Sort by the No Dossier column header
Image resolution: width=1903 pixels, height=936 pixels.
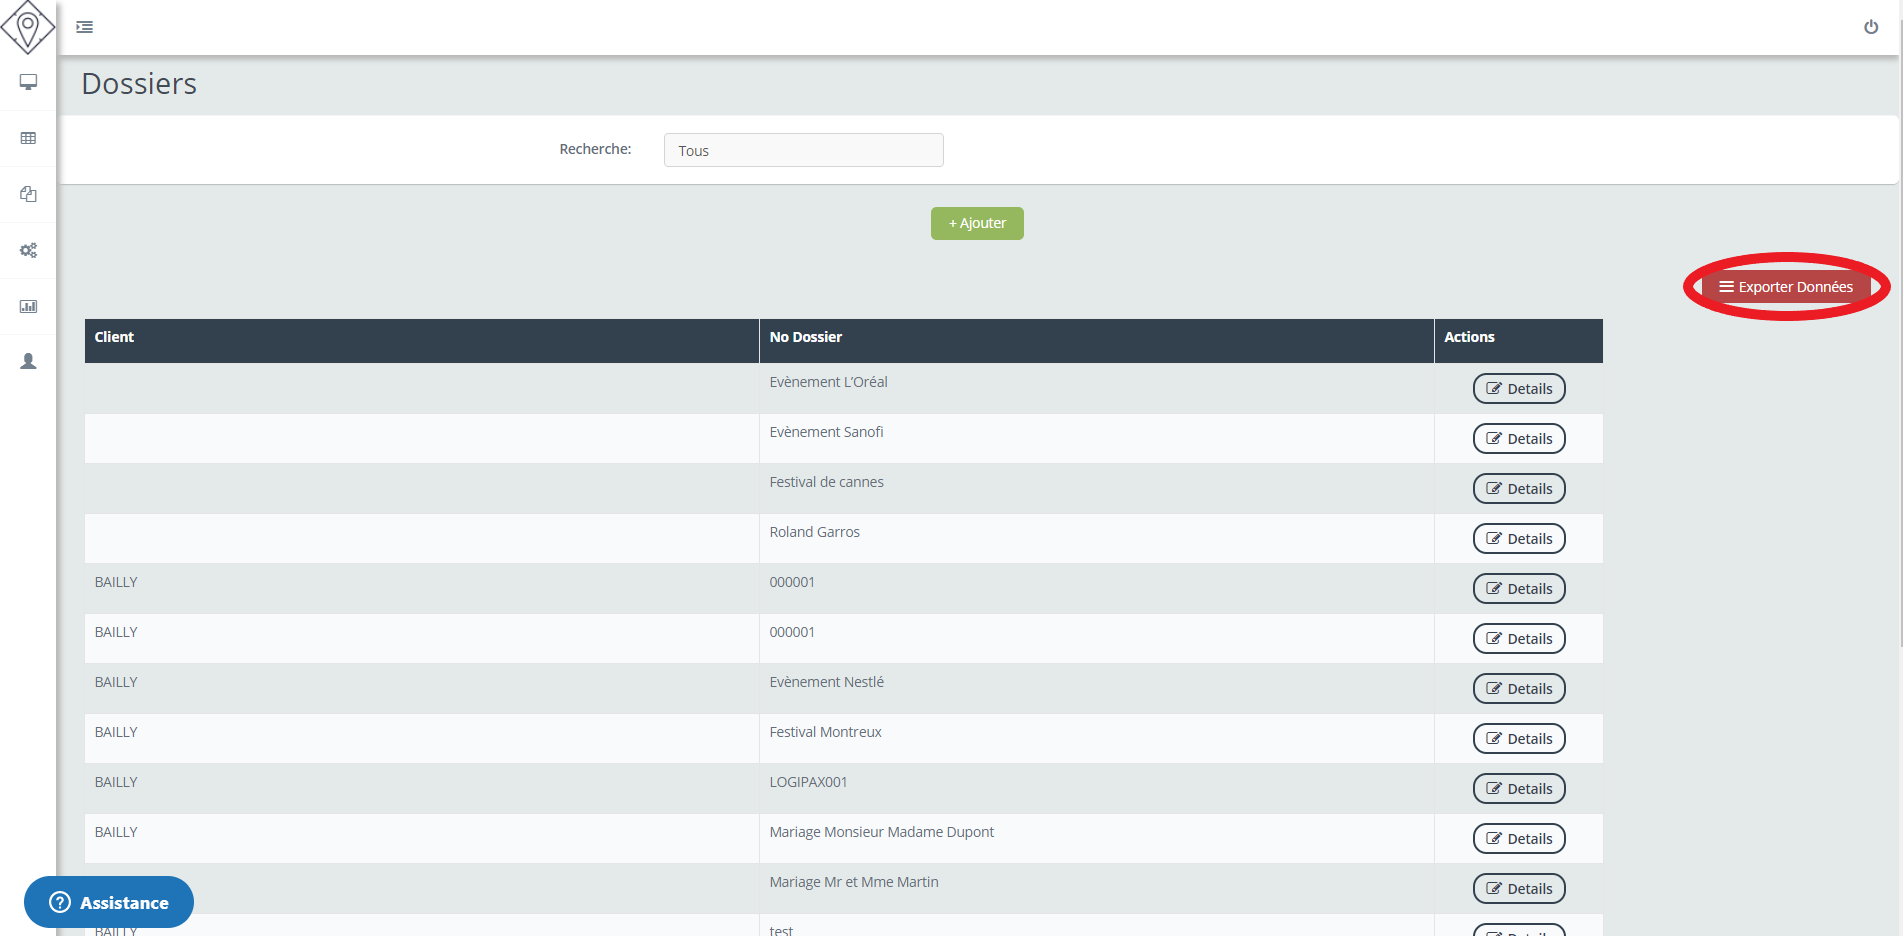805,337
